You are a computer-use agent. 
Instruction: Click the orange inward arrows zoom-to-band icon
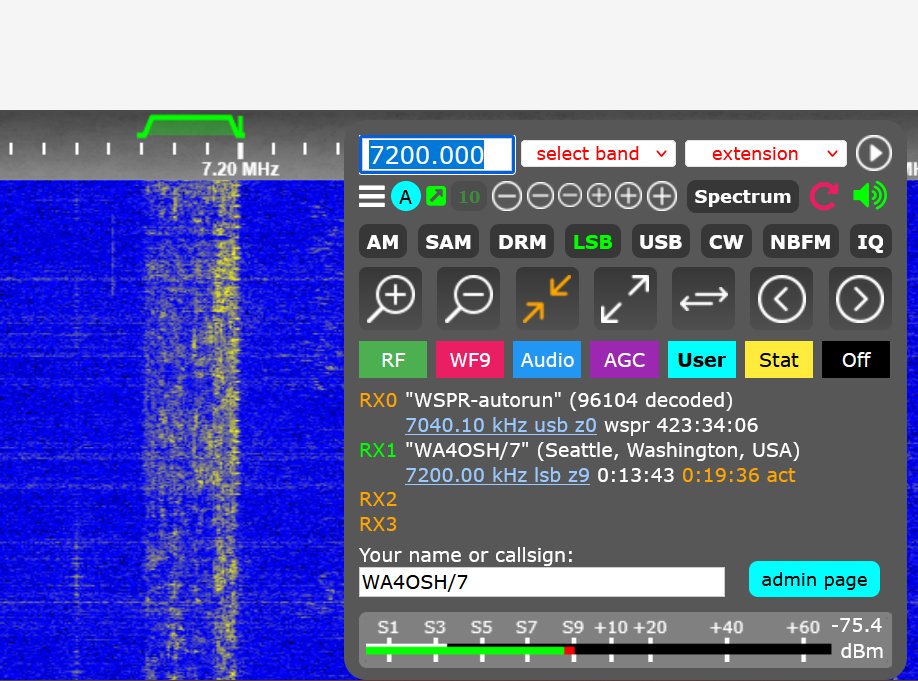tap(547, 299)
